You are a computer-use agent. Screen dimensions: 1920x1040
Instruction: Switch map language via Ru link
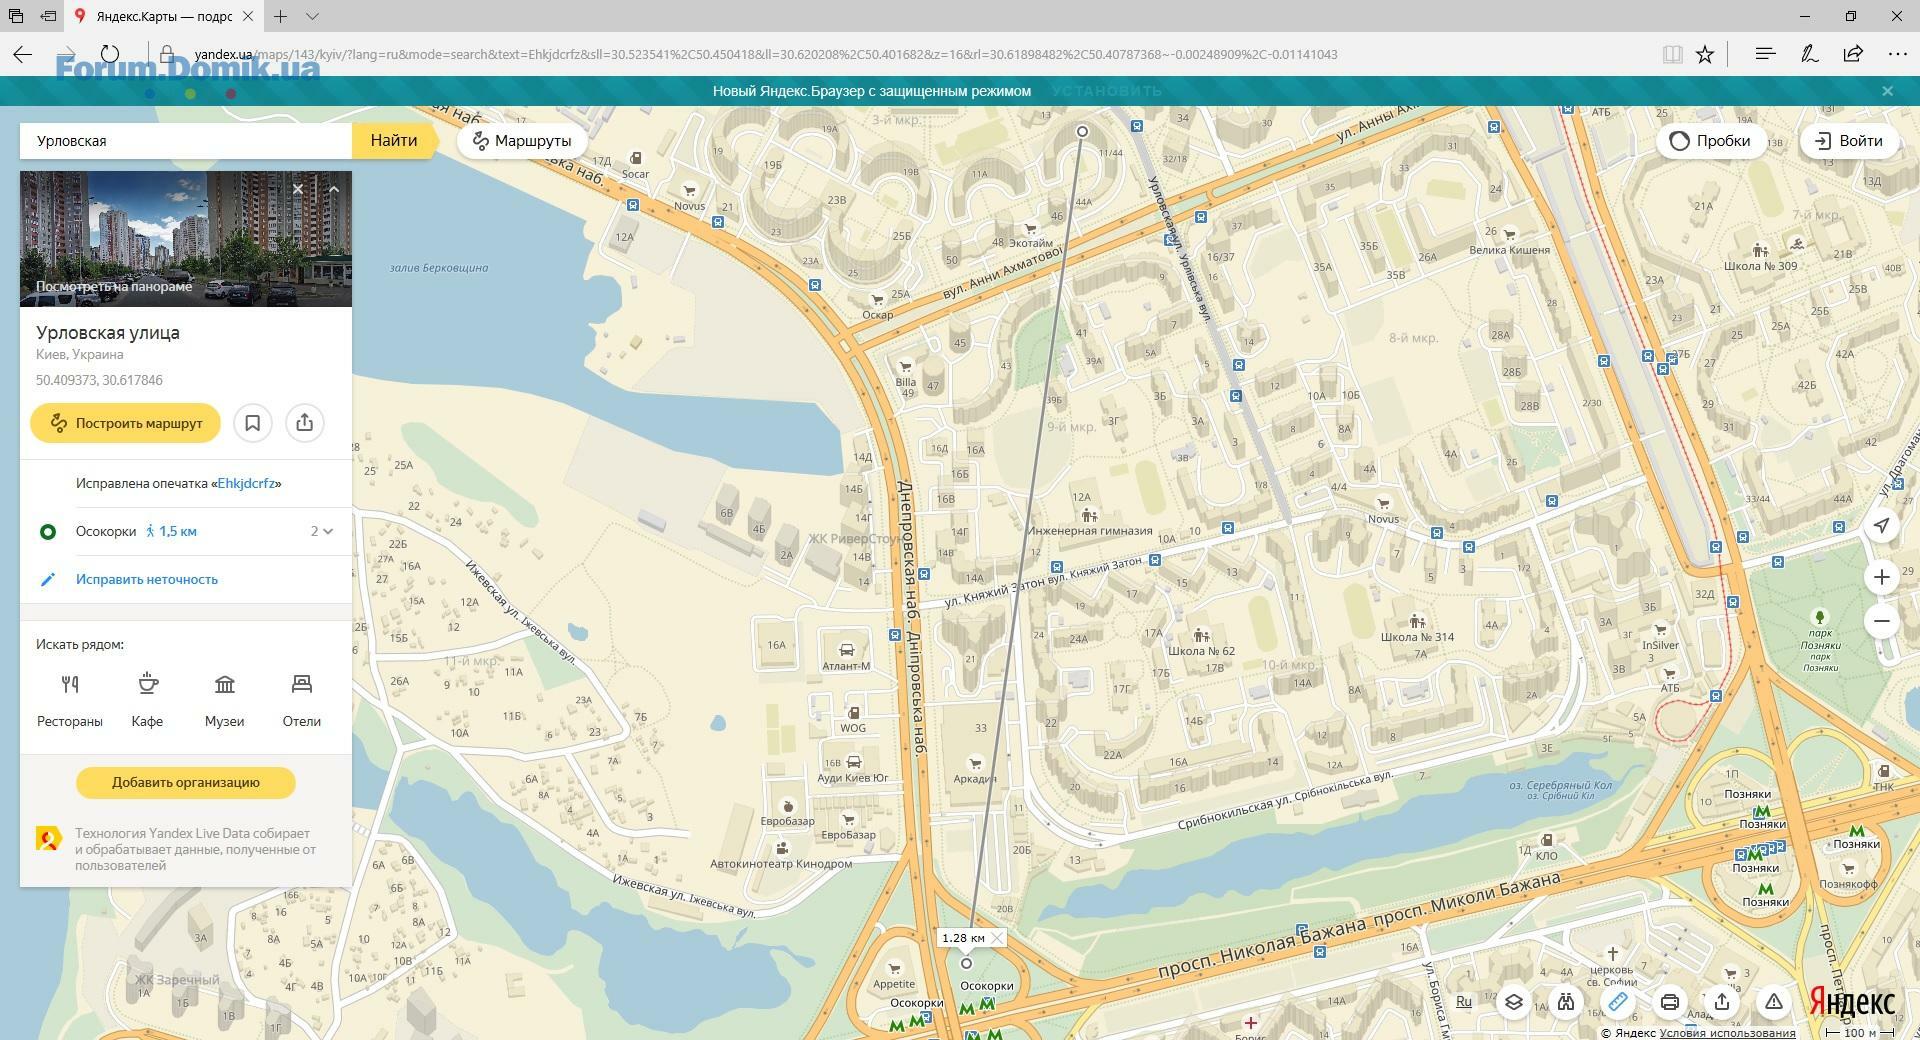click(1464, 1001)
